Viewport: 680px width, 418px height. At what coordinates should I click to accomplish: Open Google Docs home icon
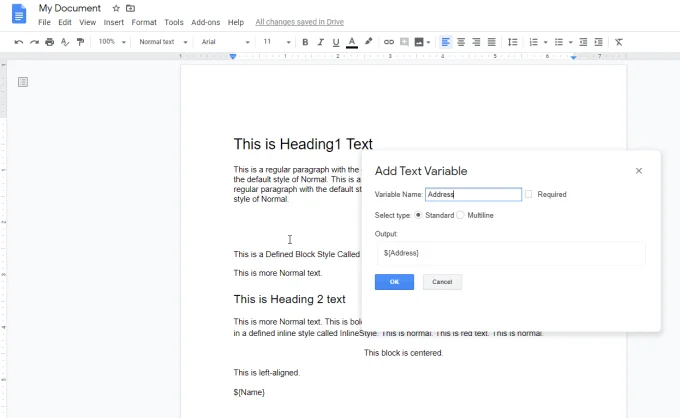point(19,14)
